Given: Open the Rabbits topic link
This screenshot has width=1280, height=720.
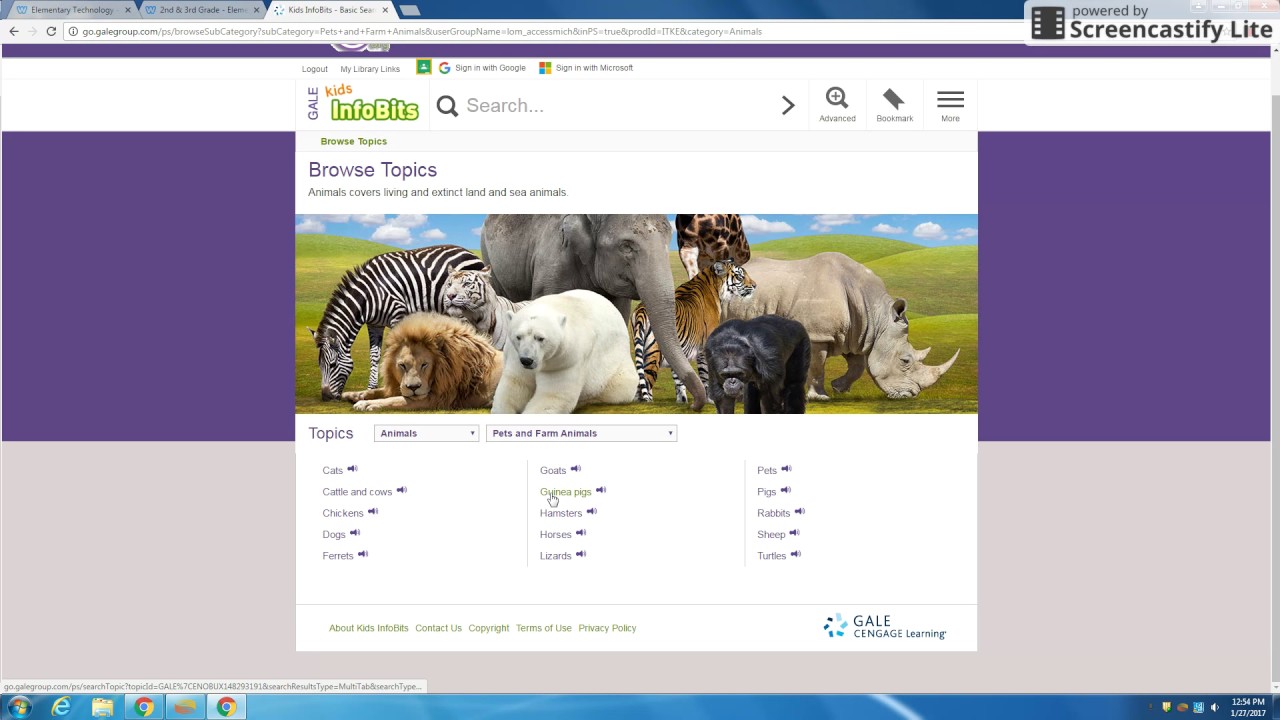Looking at the screenshot, I should tap(774, 513).
